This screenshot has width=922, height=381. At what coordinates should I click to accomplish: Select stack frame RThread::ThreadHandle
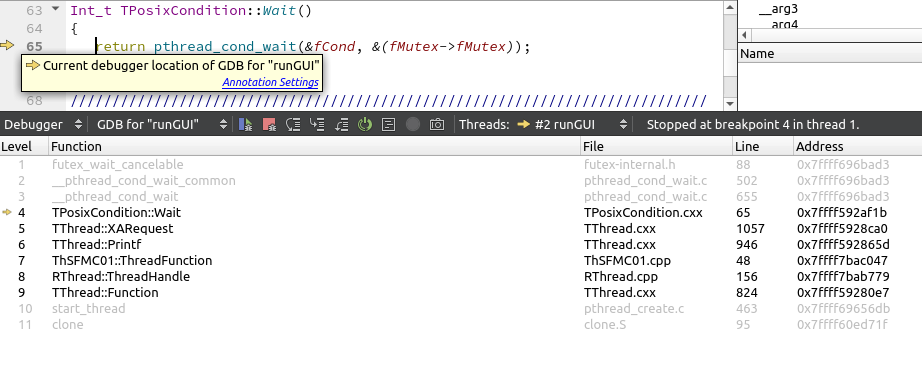121,276
